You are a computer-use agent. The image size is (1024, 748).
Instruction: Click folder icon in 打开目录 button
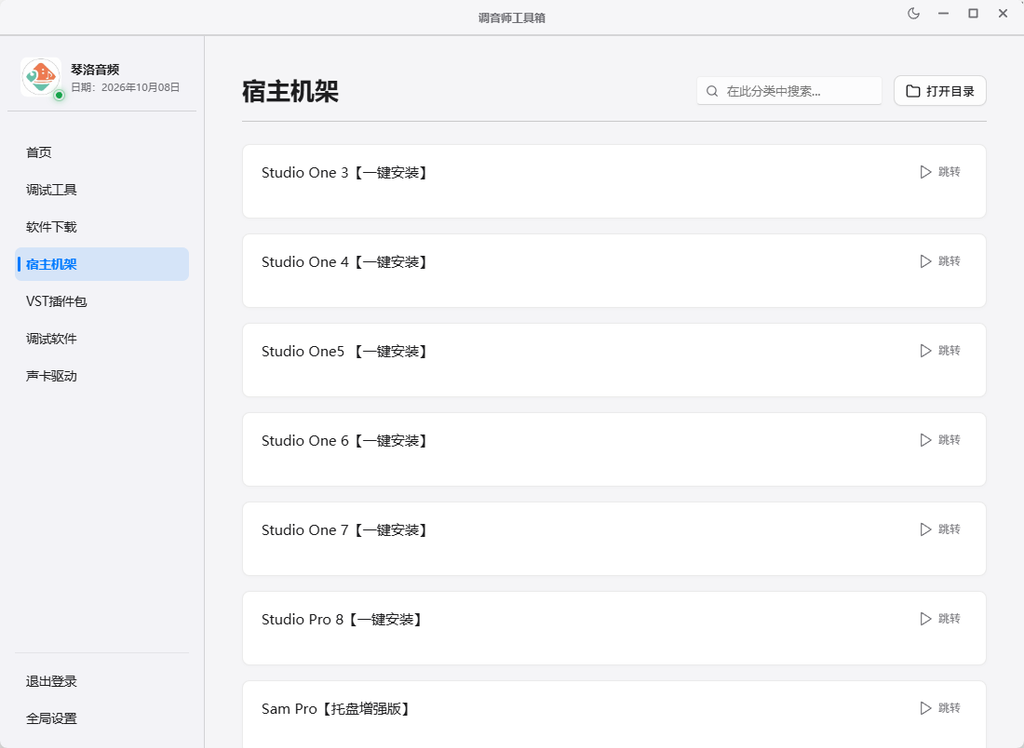pos(913,91)
